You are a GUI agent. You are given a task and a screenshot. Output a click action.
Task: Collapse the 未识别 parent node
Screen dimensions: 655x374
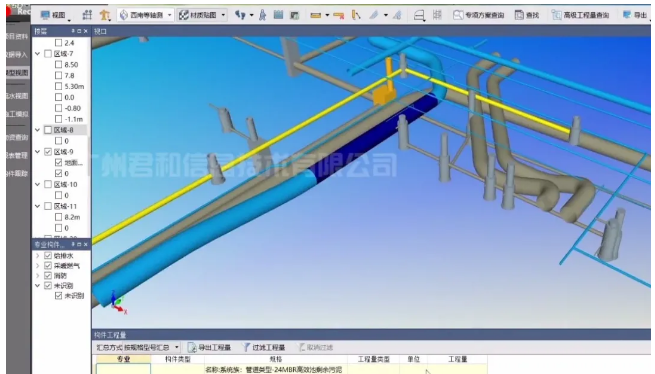pos(38,285)
